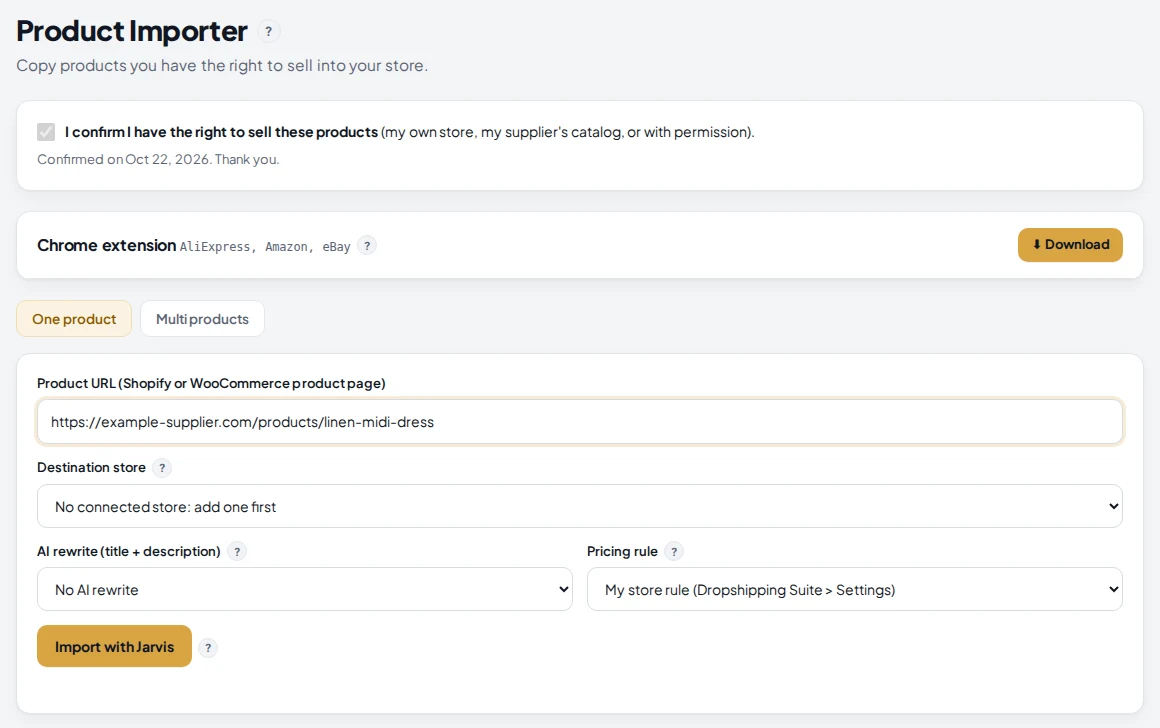Click the Product URL field label
Screen dimensions: 1160x728
(x=211, y=383)
